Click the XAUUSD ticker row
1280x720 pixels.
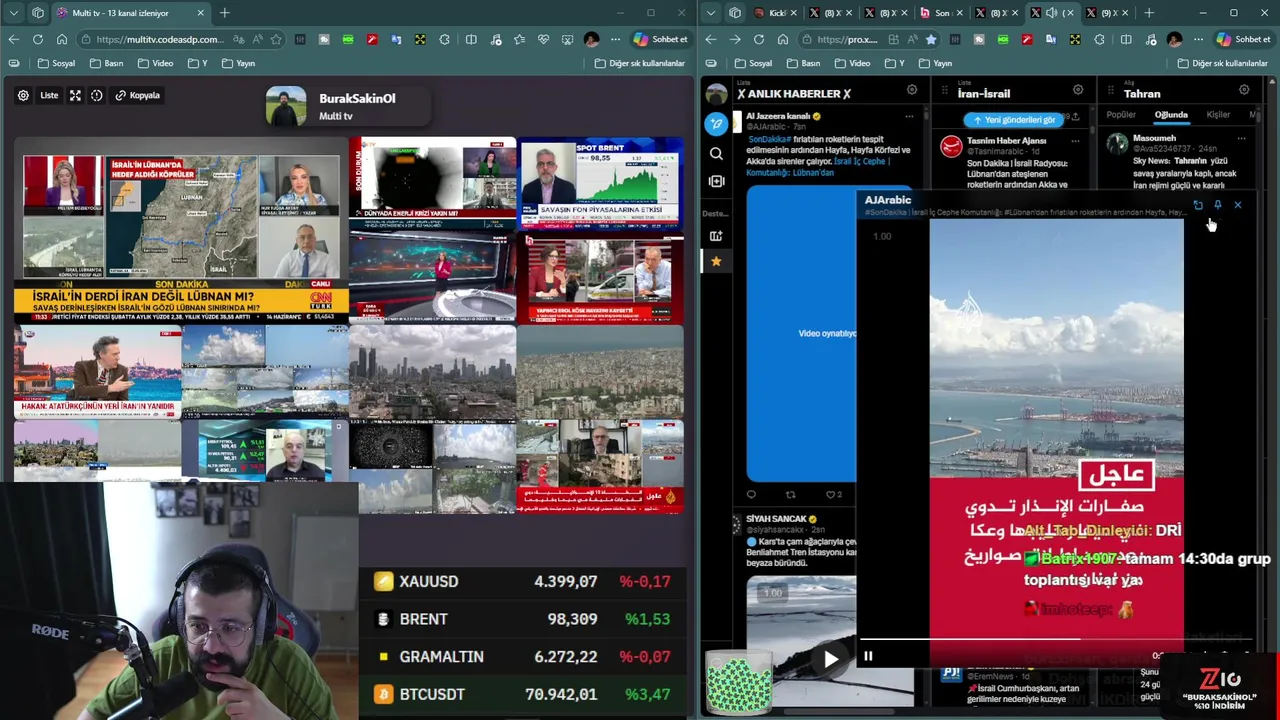[x=523, y=581]
